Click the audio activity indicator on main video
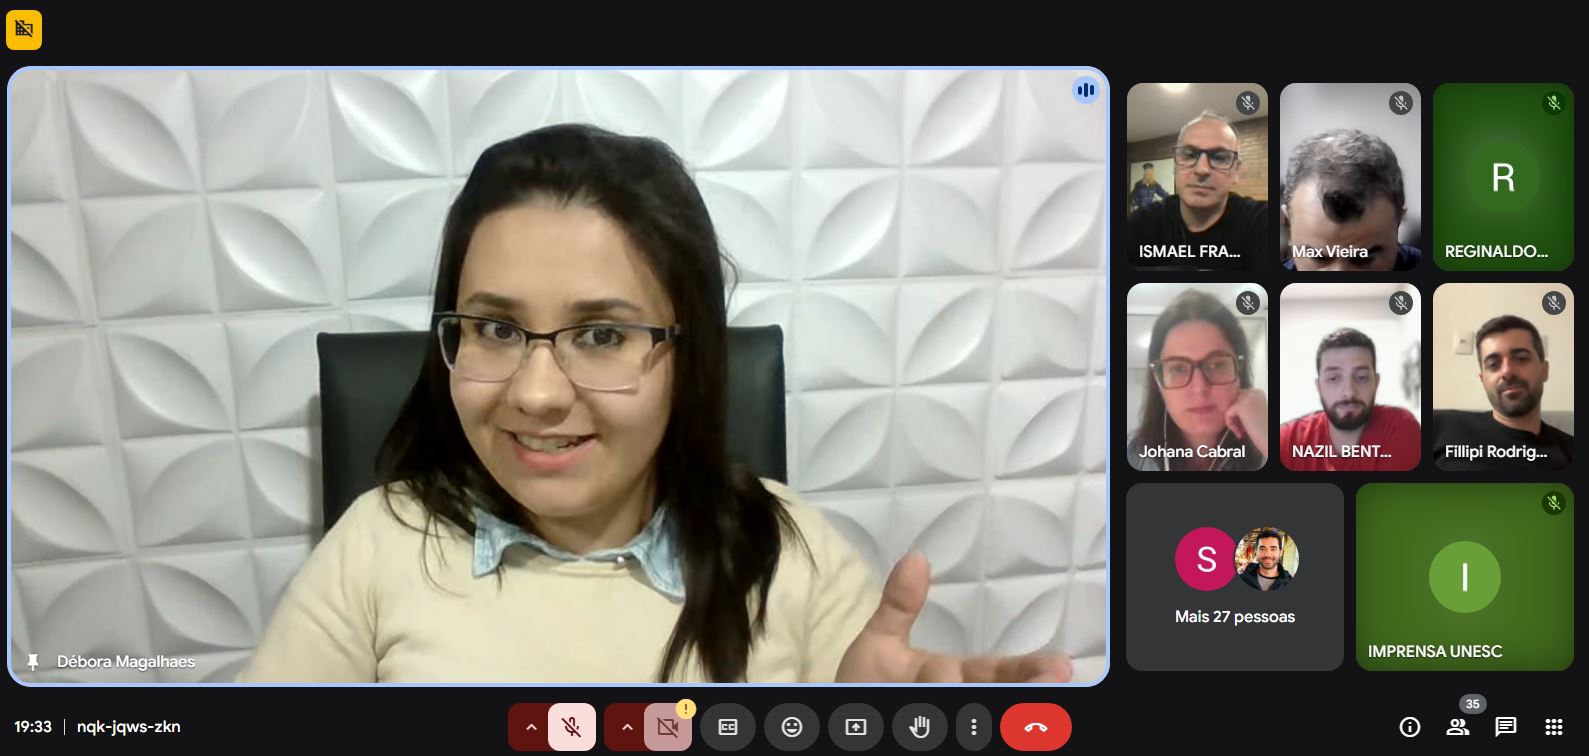 point(1086,90)
